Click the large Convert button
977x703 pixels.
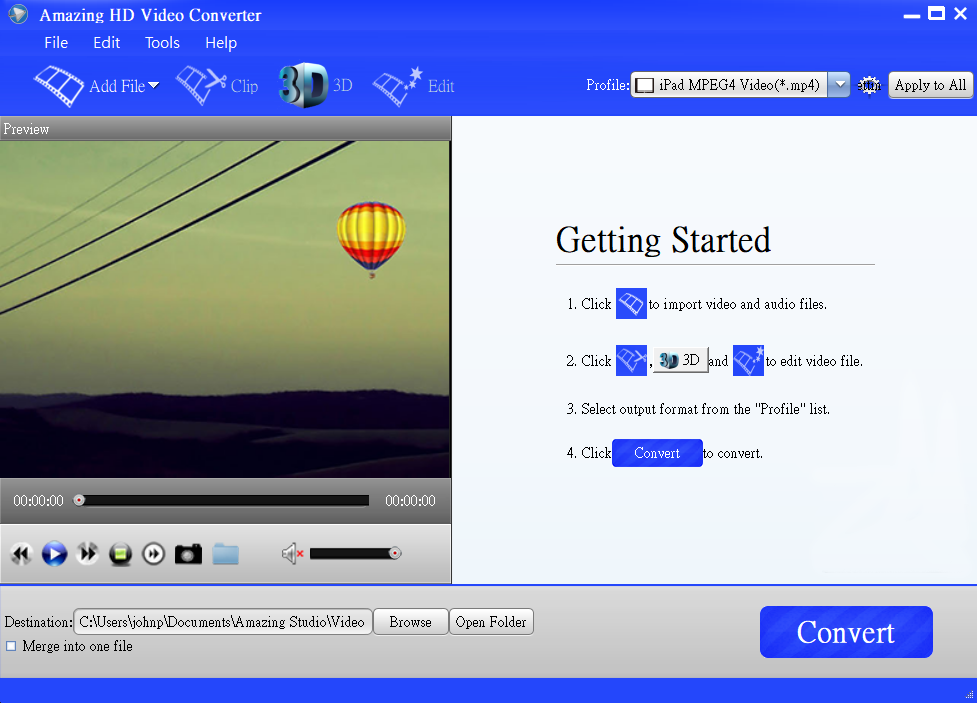click(x=846, y=632)
